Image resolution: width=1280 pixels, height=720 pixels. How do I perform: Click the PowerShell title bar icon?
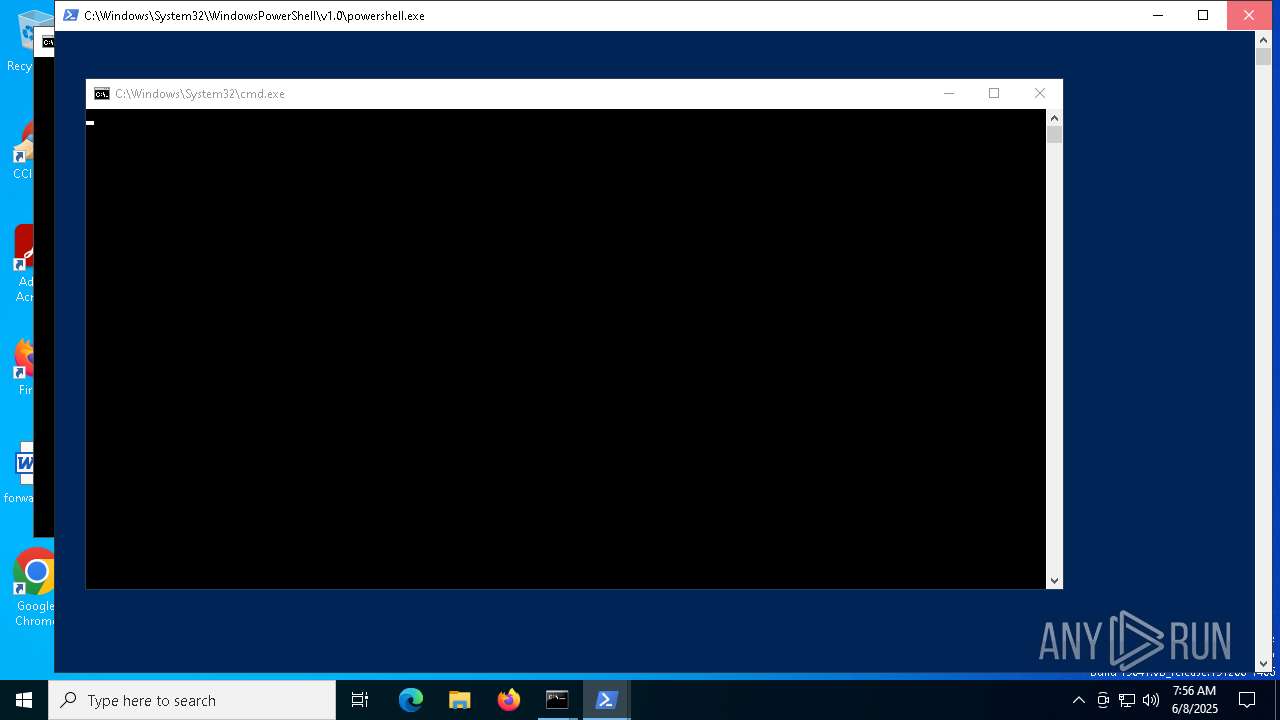(71, 15)
